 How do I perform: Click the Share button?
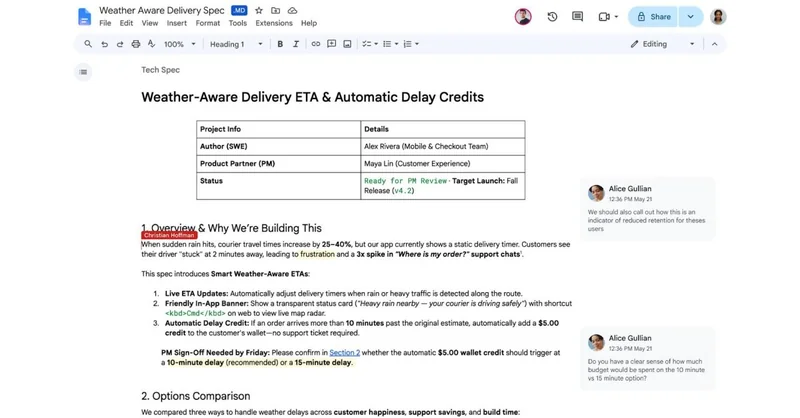pos(653,17)
